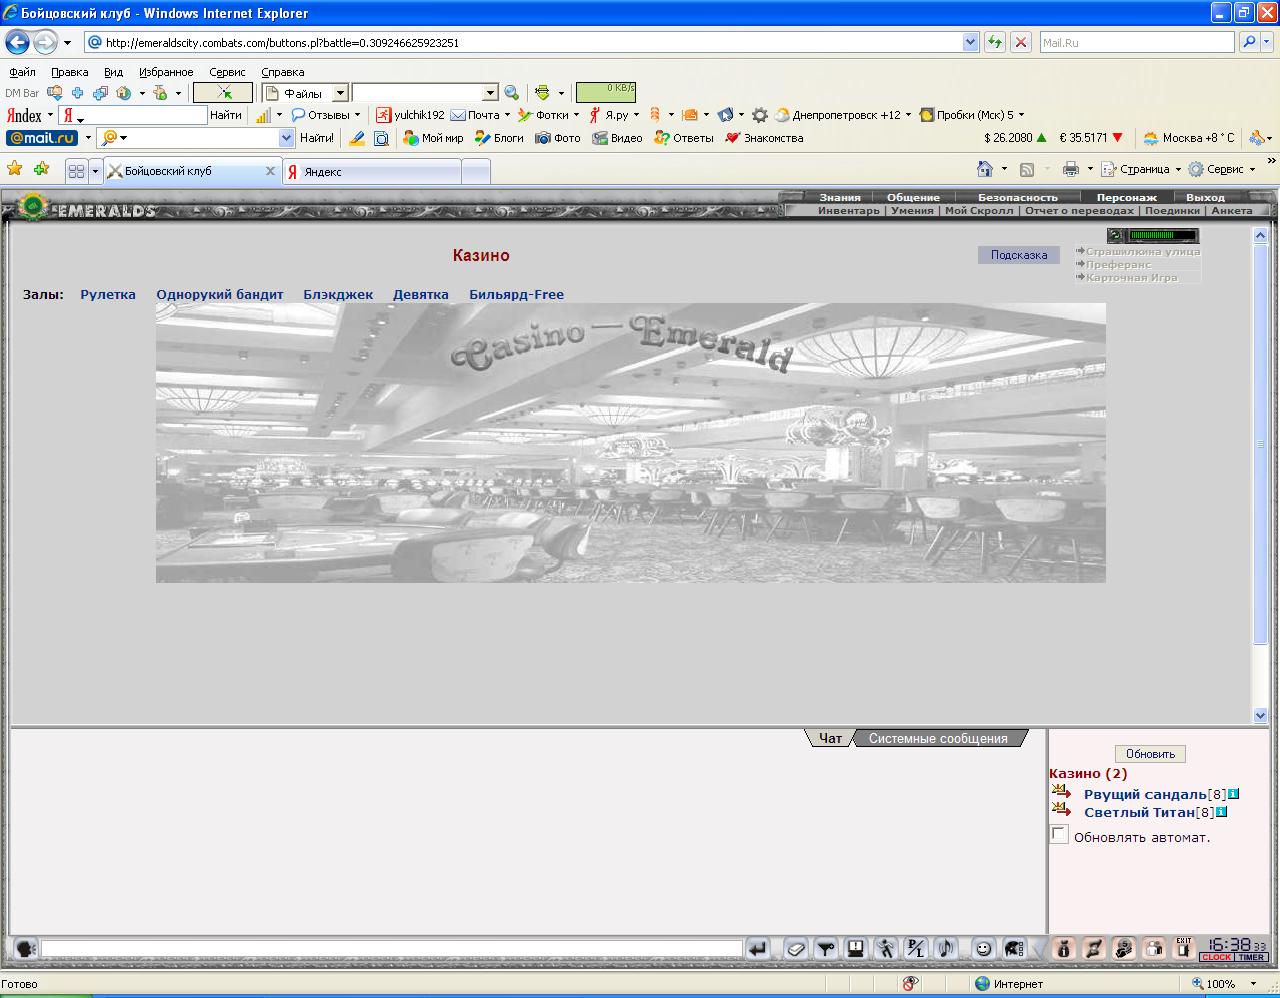The image size is (1280, 998).
Task: Click the Casino Emerald banner image
Action: [x=631, y=443]
